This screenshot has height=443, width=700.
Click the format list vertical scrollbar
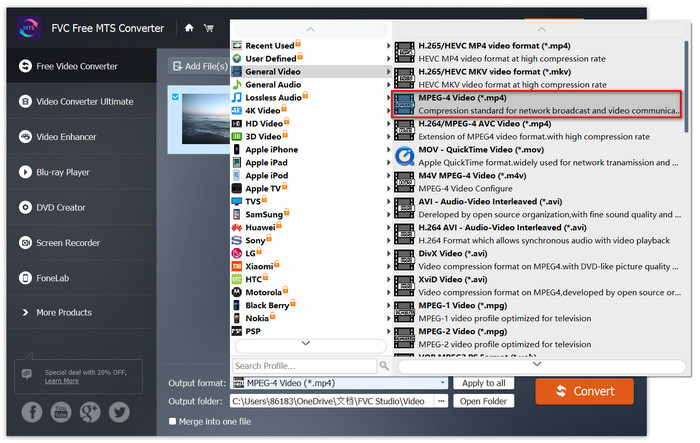coord(687,86)
